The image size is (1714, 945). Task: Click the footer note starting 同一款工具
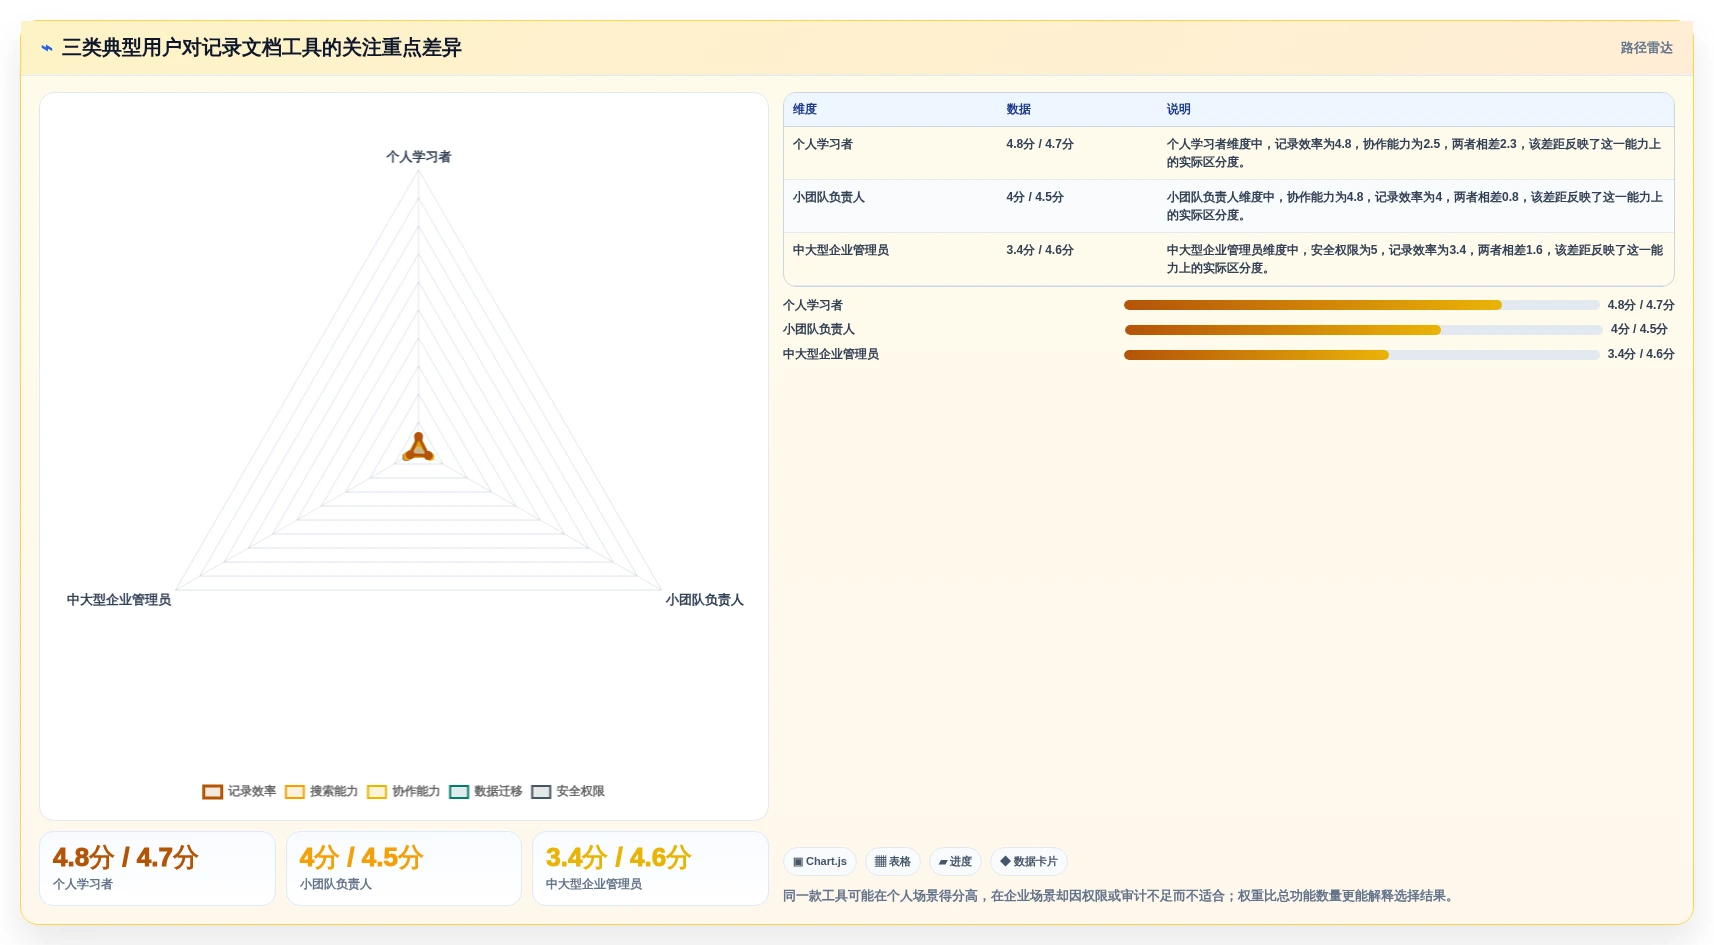pos(1119,896)
